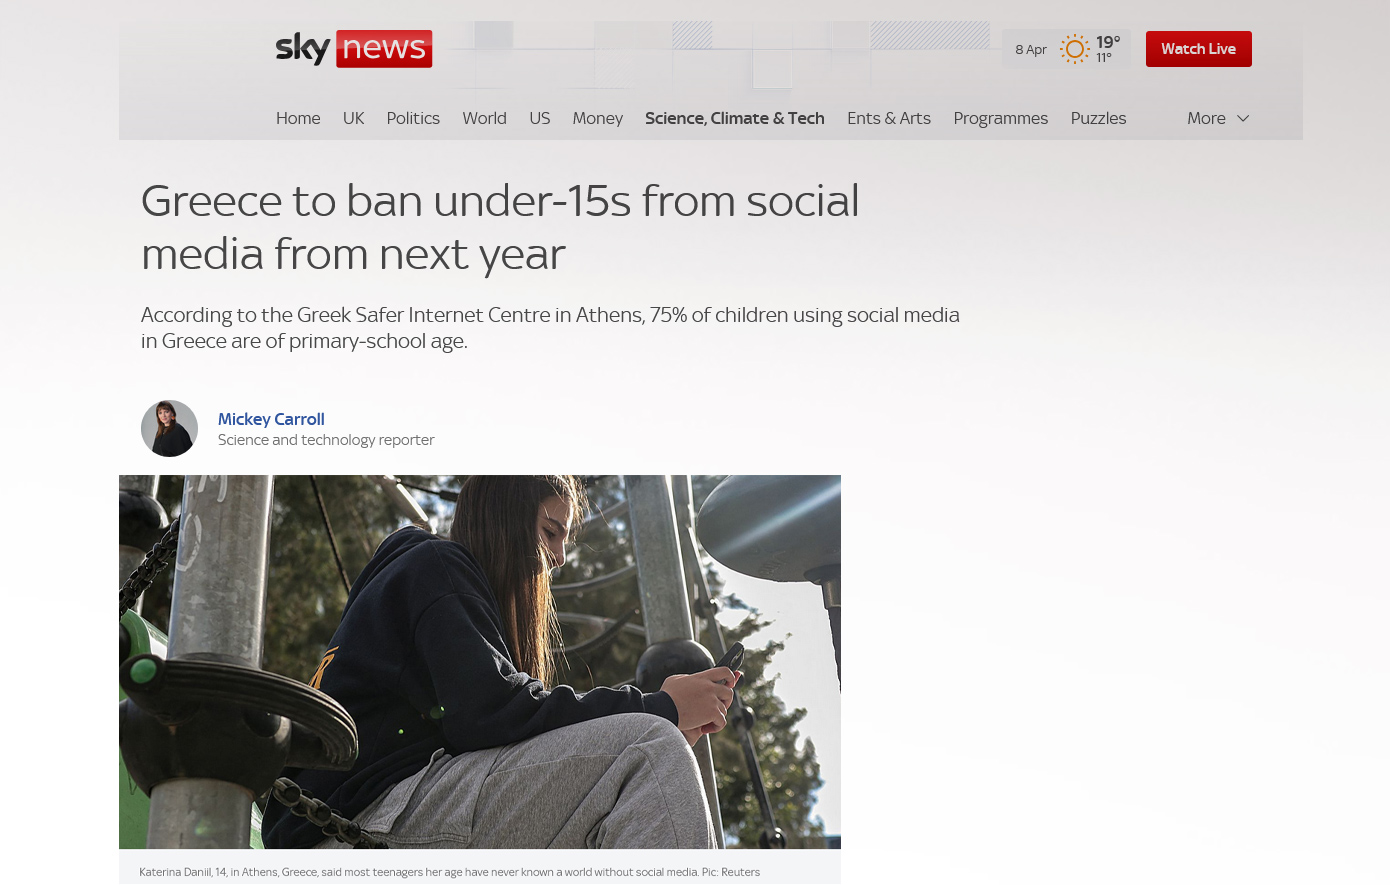Click Mickey Carroll's author avatar

coord(169,428)
